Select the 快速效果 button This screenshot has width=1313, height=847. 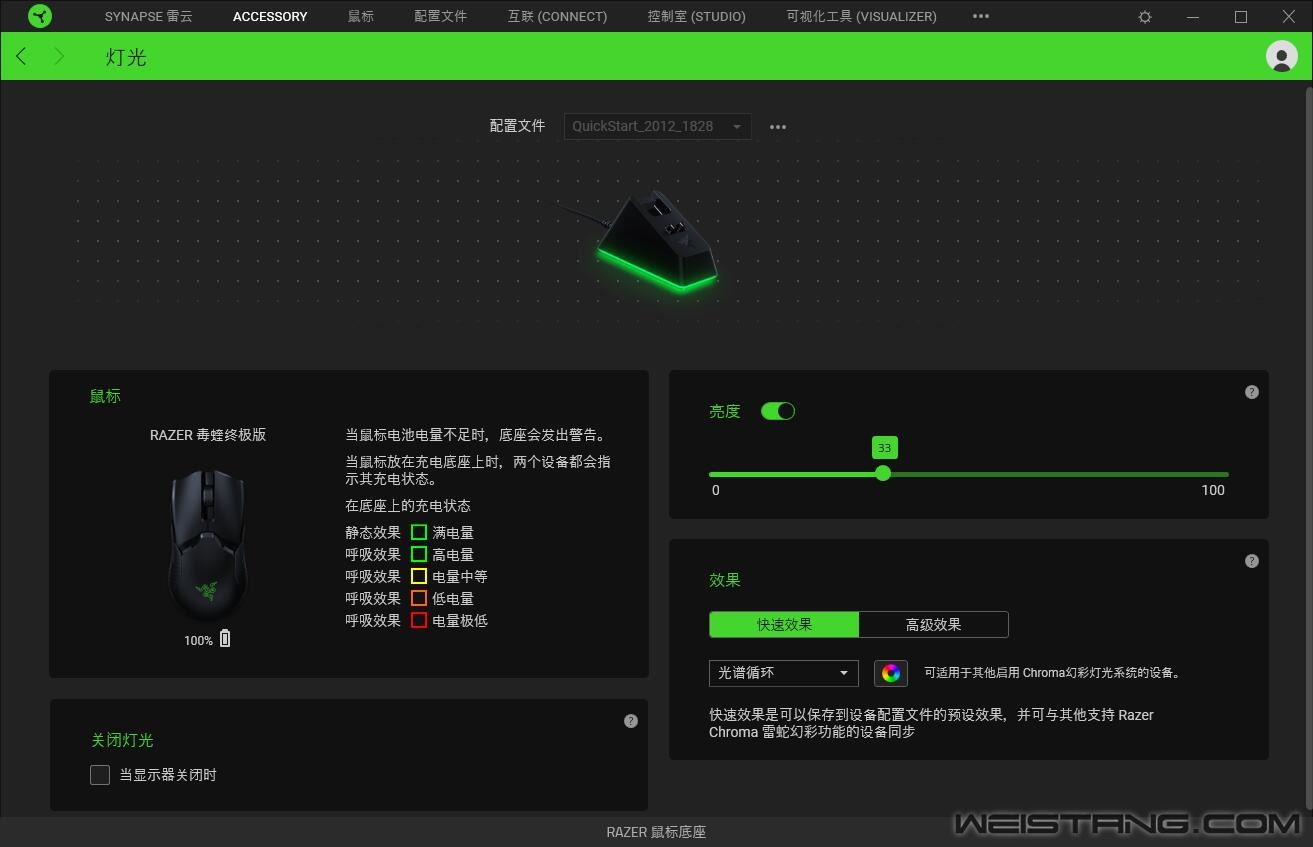tap(784, 625)
